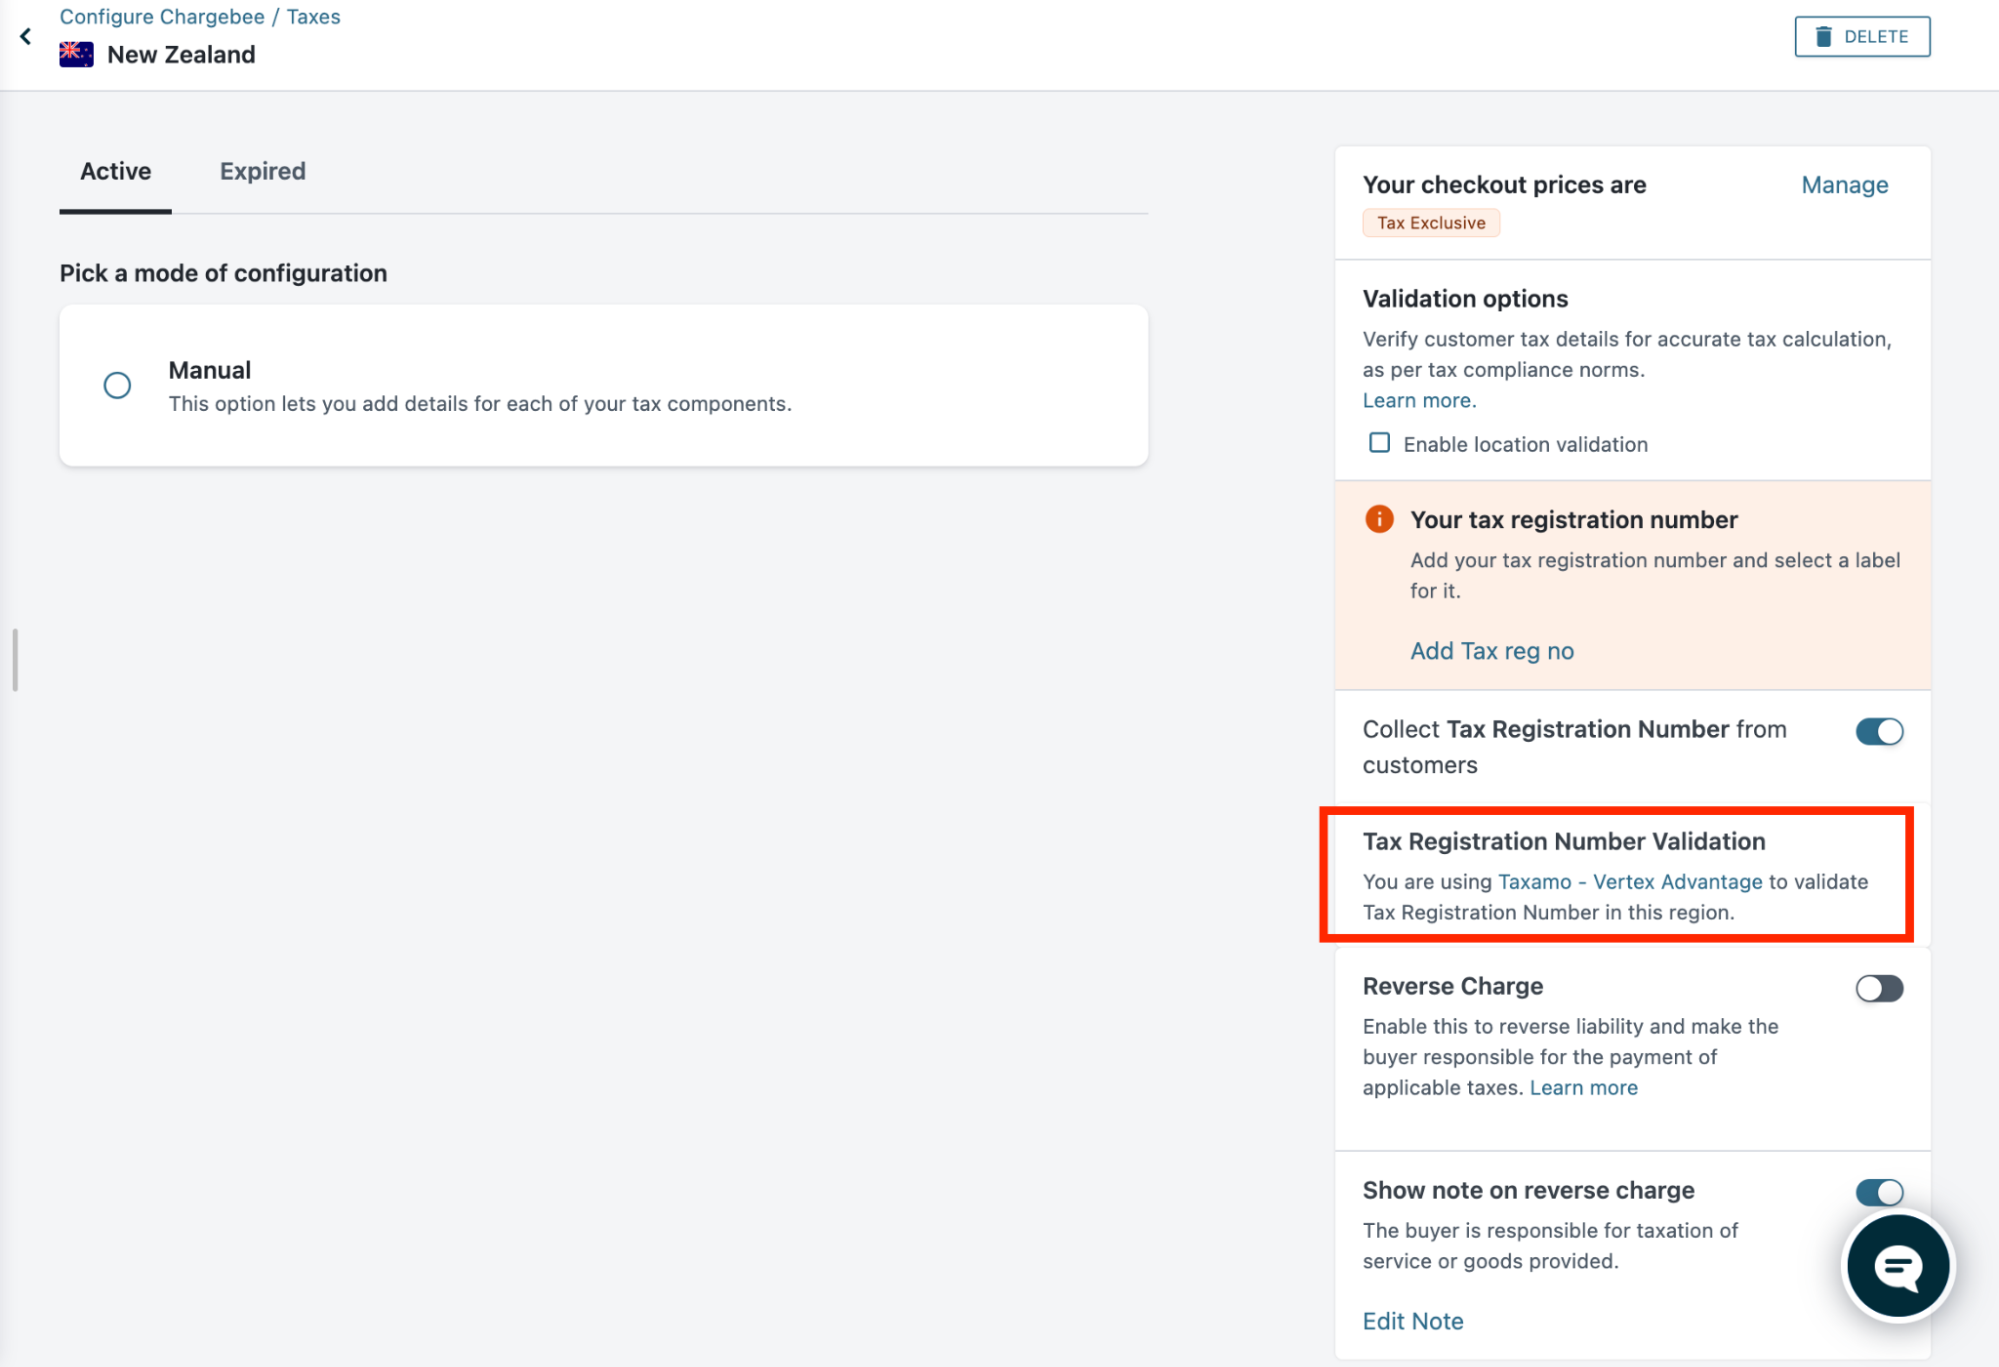The height and width of the screenshot is (1367, 1999).
Task: Click the Edit Note link
Action: [1412, 1321]
